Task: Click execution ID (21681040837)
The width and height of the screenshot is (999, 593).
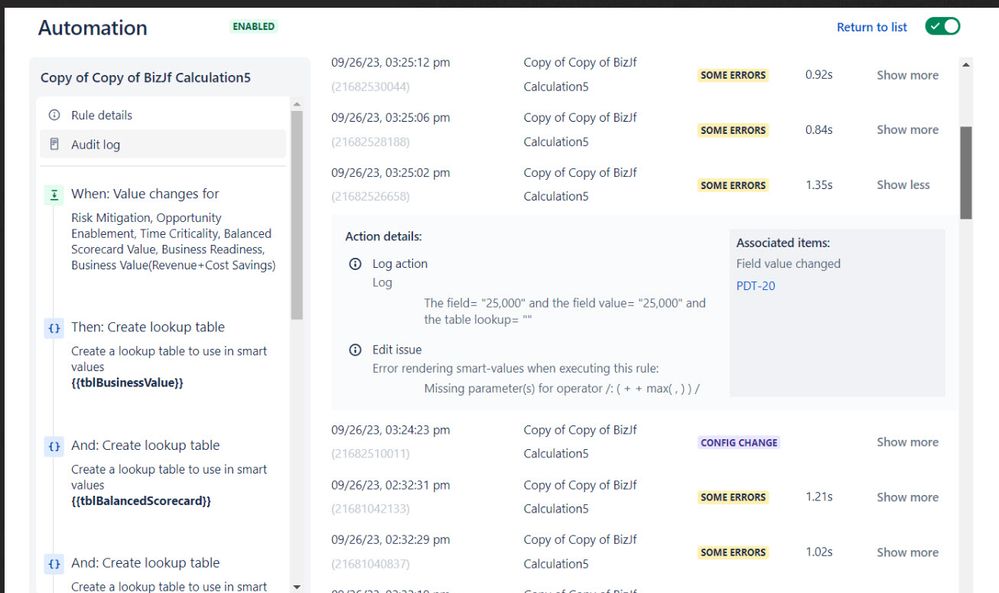Action: pyautogui.click(x=370, y=564)
